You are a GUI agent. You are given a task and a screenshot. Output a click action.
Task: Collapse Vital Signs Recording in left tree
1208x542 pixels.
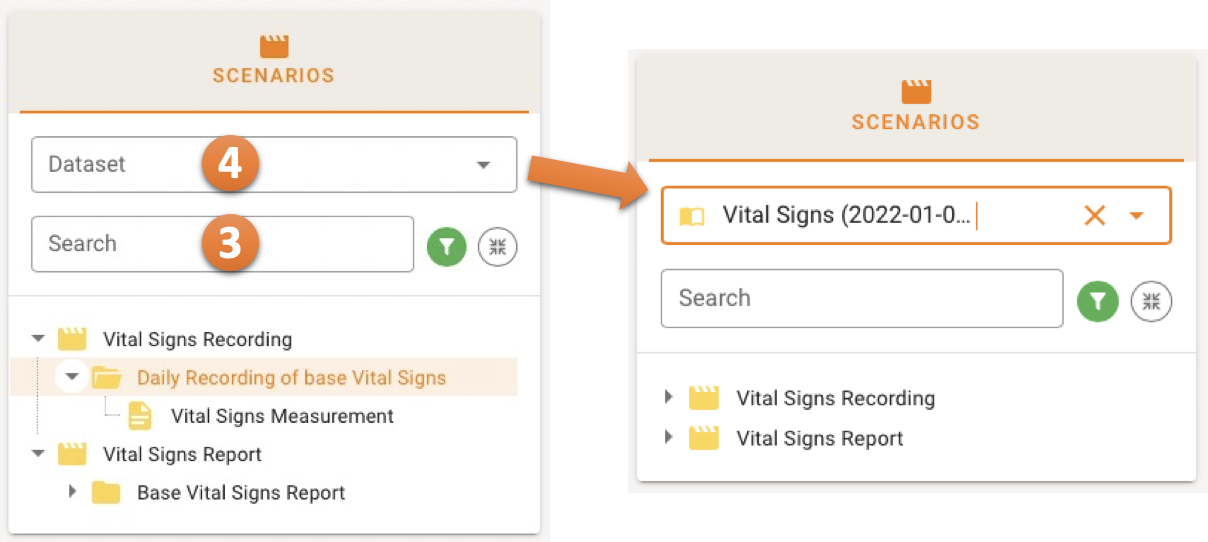(39, 339)
